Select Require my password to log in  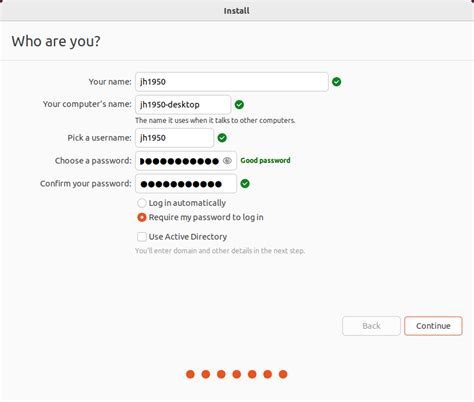tap(142, 217)
